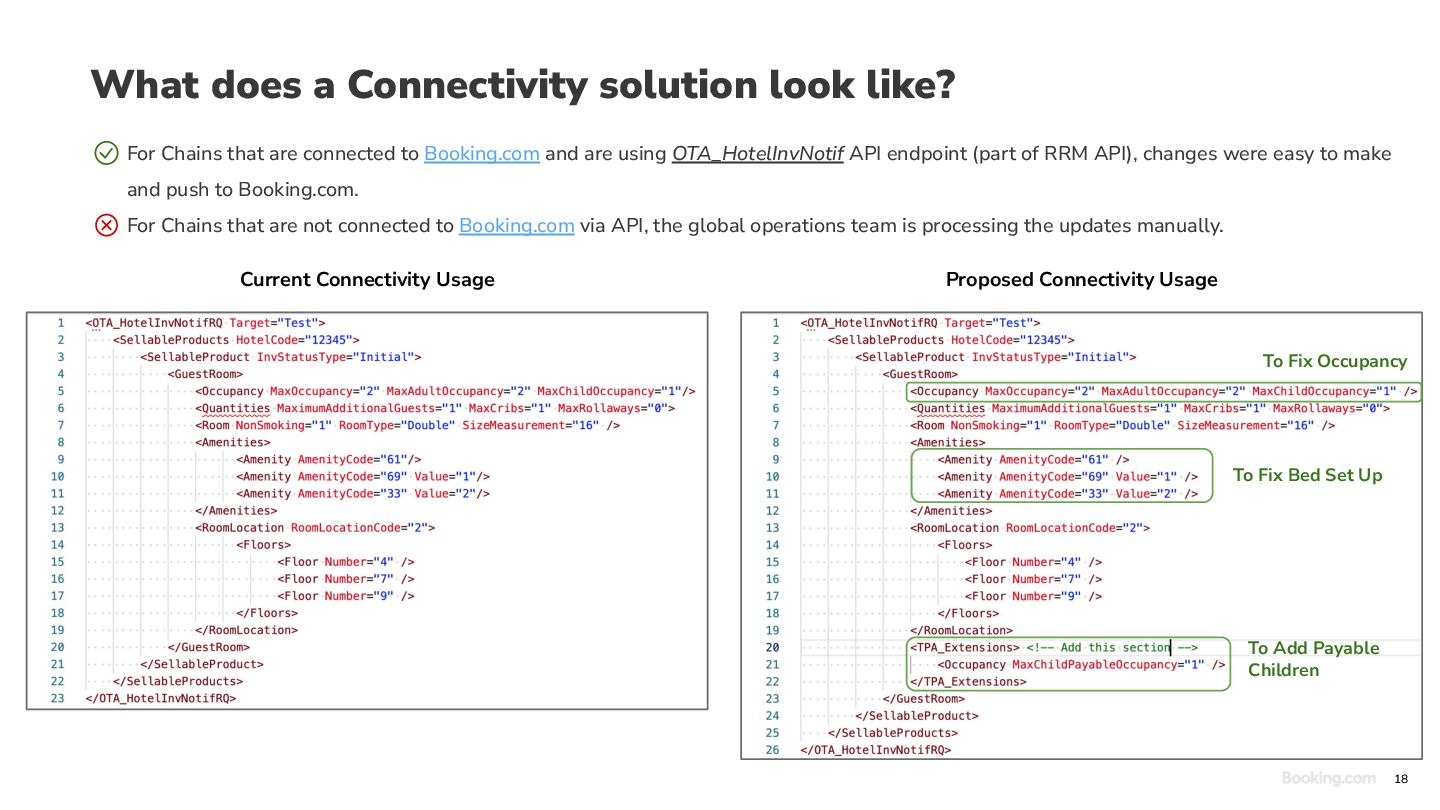Click Floor Number="7" in the Current panel

click(346, 579)
